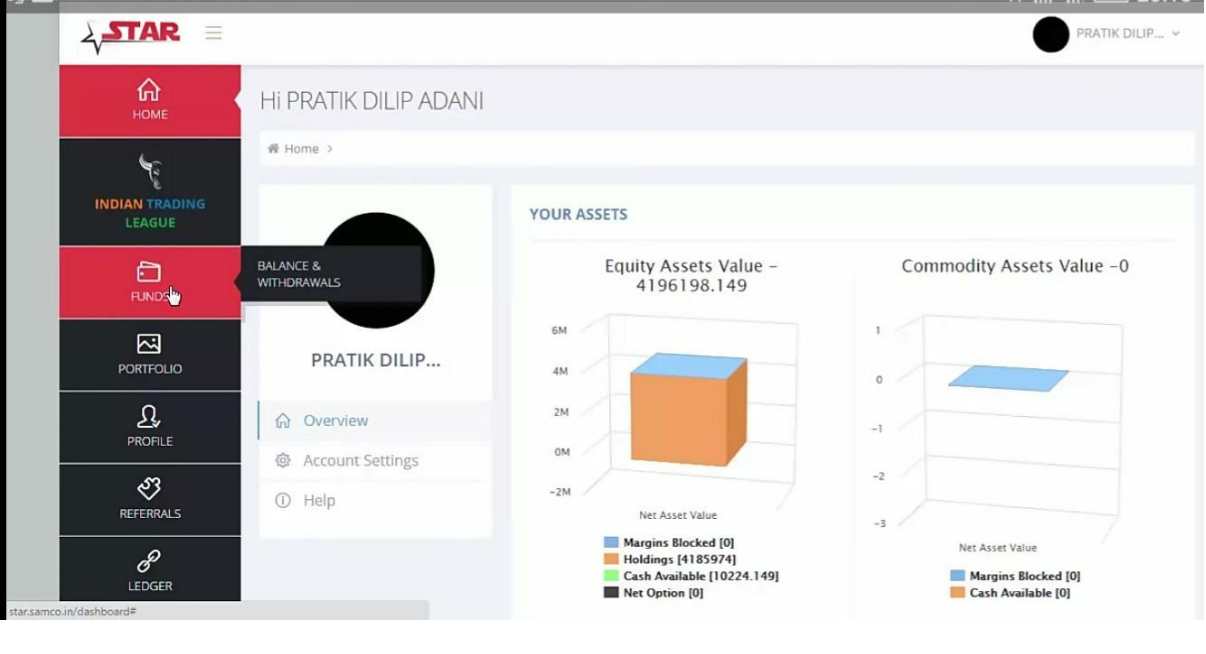The height and width of the screenshot is (654, 1206).
Task: Switch to the Overview tab
Action: (335, 421)
